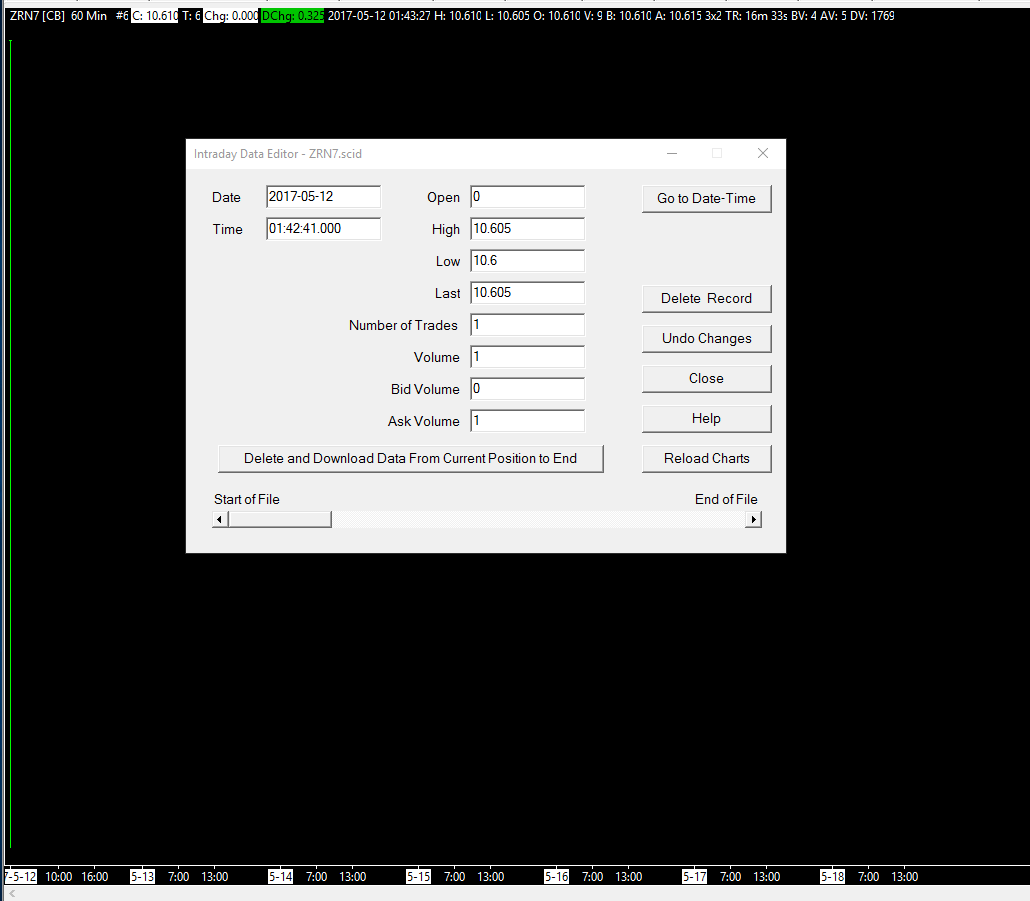Edit the Bid Volume field
The width and height of the screenshot is (1030, 901).
coord(527,389)
